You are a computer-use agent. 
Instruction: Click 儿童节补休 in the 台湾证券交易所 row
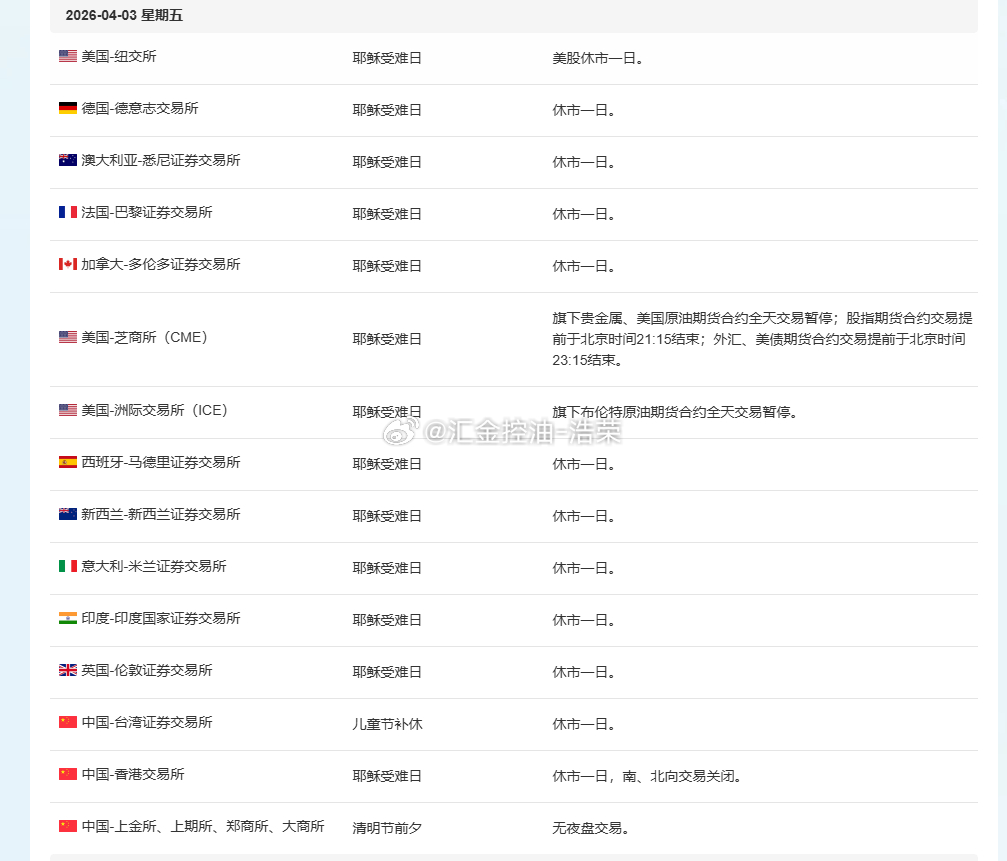384,723
